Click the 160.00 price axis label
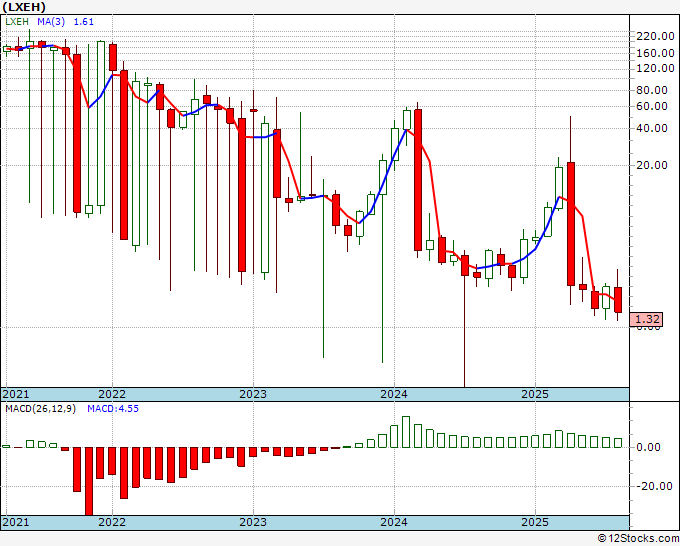Screen dimensions: 680x546 pos(655,53)
